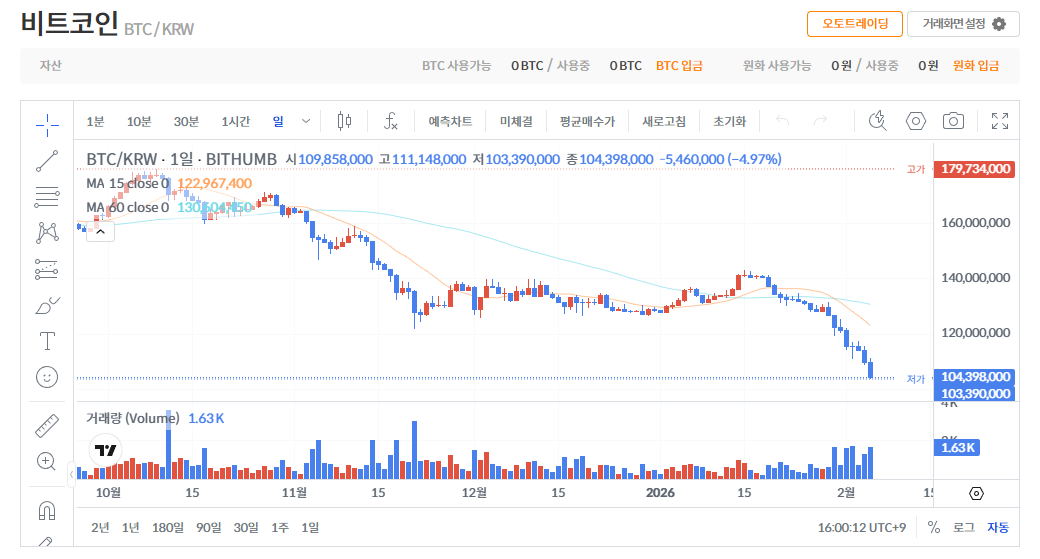This screenshot has width=1040, height=559.
Task: Select the trend line drawing tool
Action: click(x=47, y=160)
